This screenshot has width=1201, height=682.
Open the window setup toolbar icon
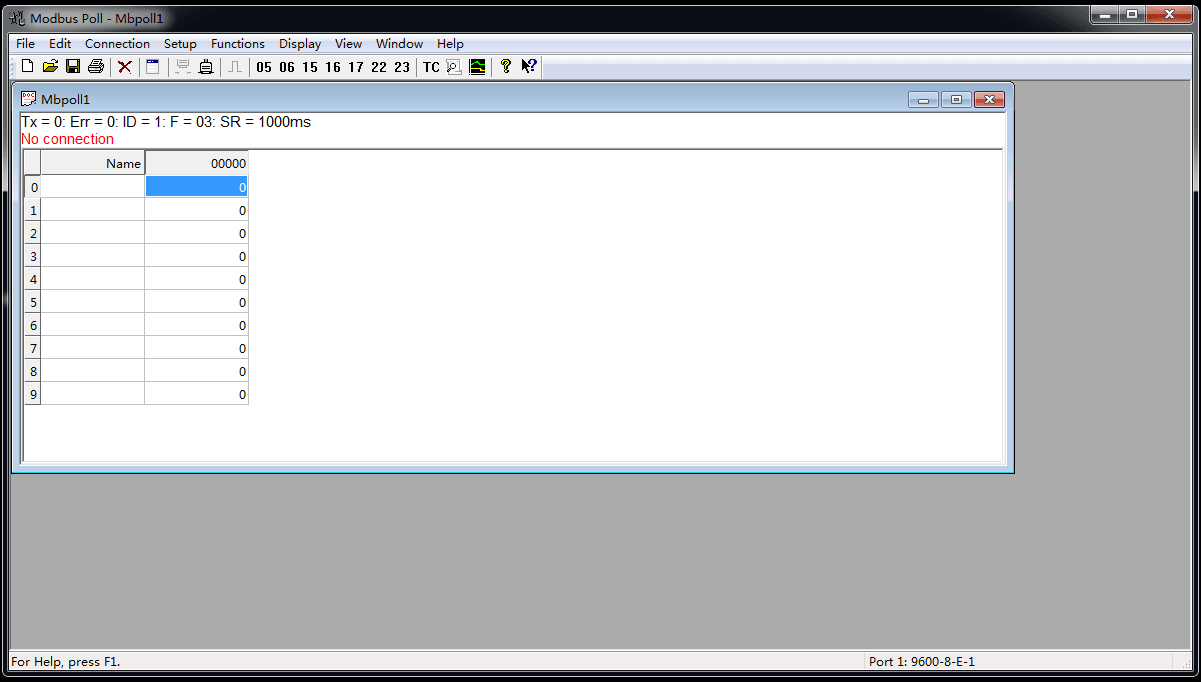(x=153, y=67)
